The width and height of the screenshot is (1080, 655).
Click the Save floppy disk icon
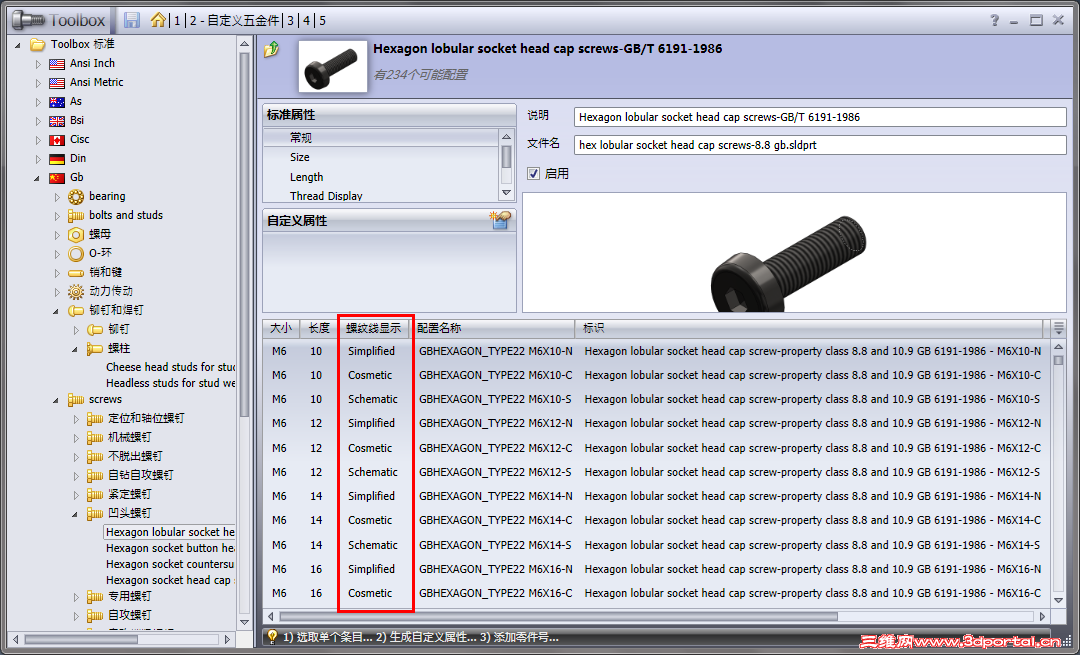[132, 20]
